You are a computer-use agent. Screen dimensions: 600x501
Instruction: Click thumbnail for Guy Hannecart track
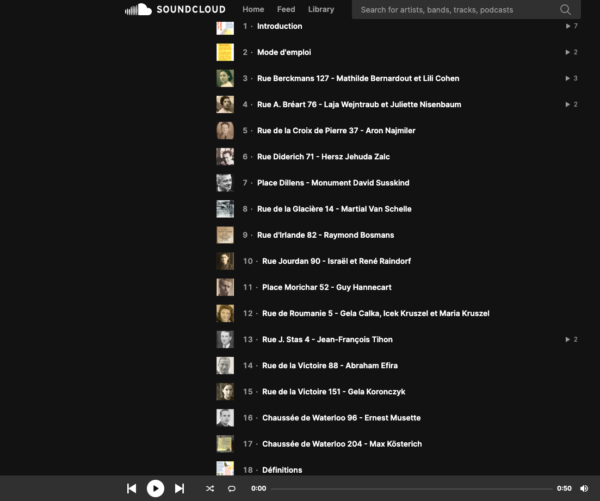(225, 287)
